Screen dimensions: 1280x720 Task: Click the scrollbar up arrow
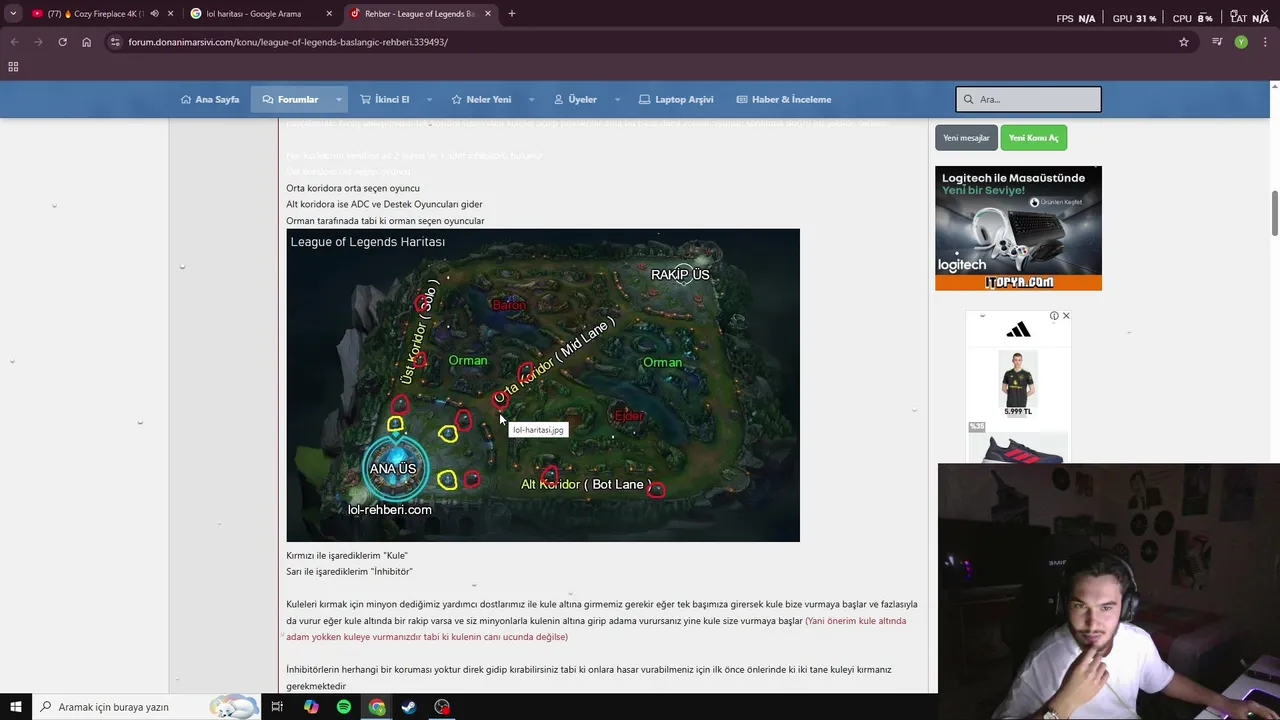tap(1275, 86)
